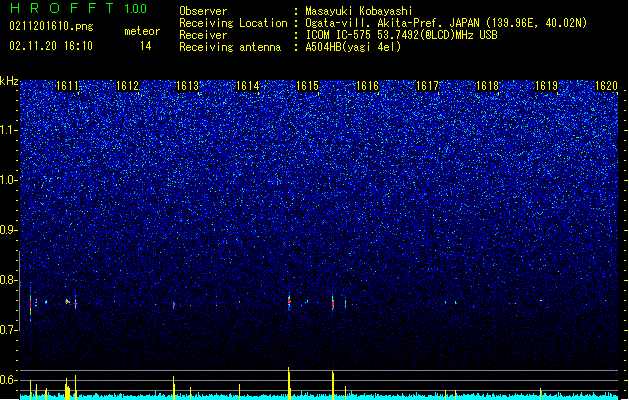Select the meteor count value 14

[146, 46]
